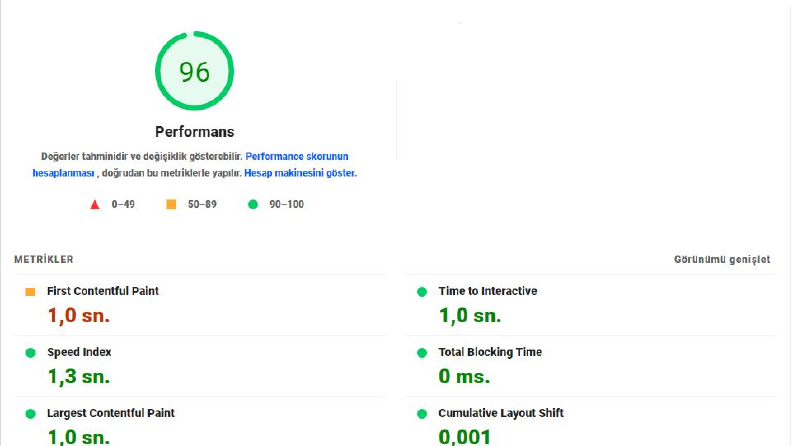The height and width of the screenshot is (446, 793).
Task: Click the red 1,0 sn. First Contentful Paint value
Action: click(78, 316)
